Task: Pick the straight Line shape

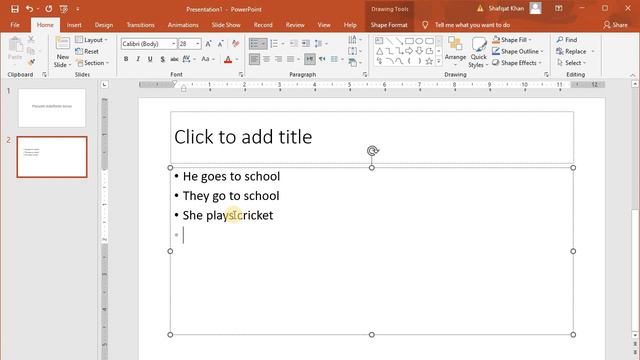Action: click(x=389, y=41)
